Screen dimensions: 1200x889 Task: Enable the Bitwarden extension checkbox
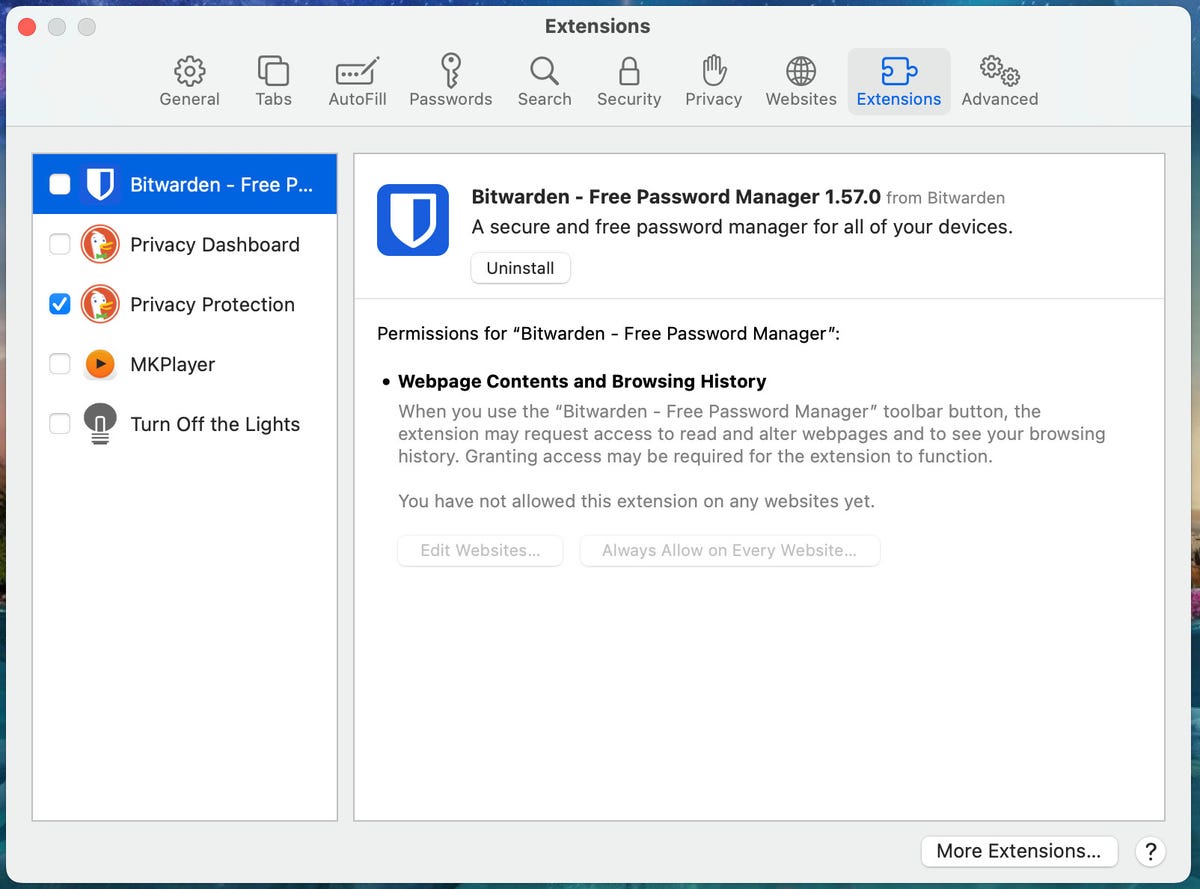(x=60, y=184)
